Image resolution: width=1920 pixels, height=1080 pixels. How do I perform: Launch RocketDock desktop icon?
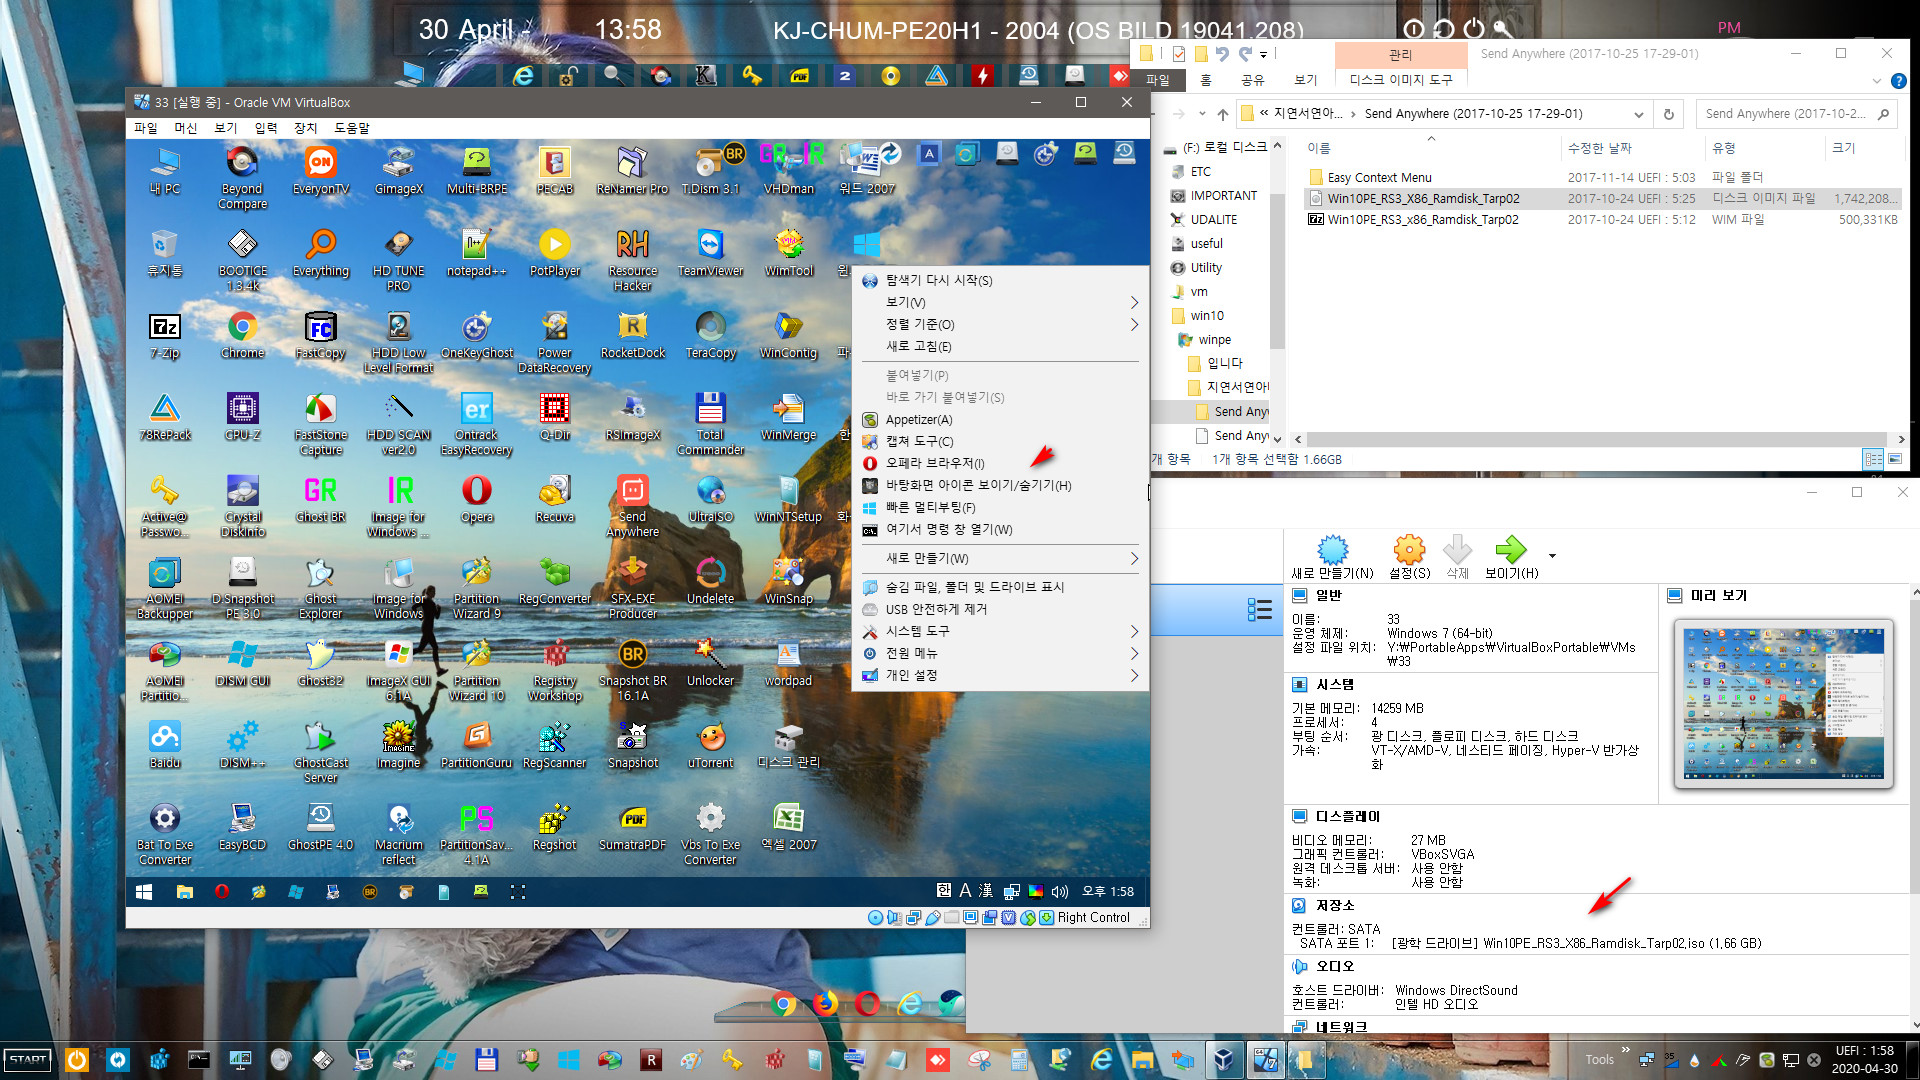tap(632, 335)
